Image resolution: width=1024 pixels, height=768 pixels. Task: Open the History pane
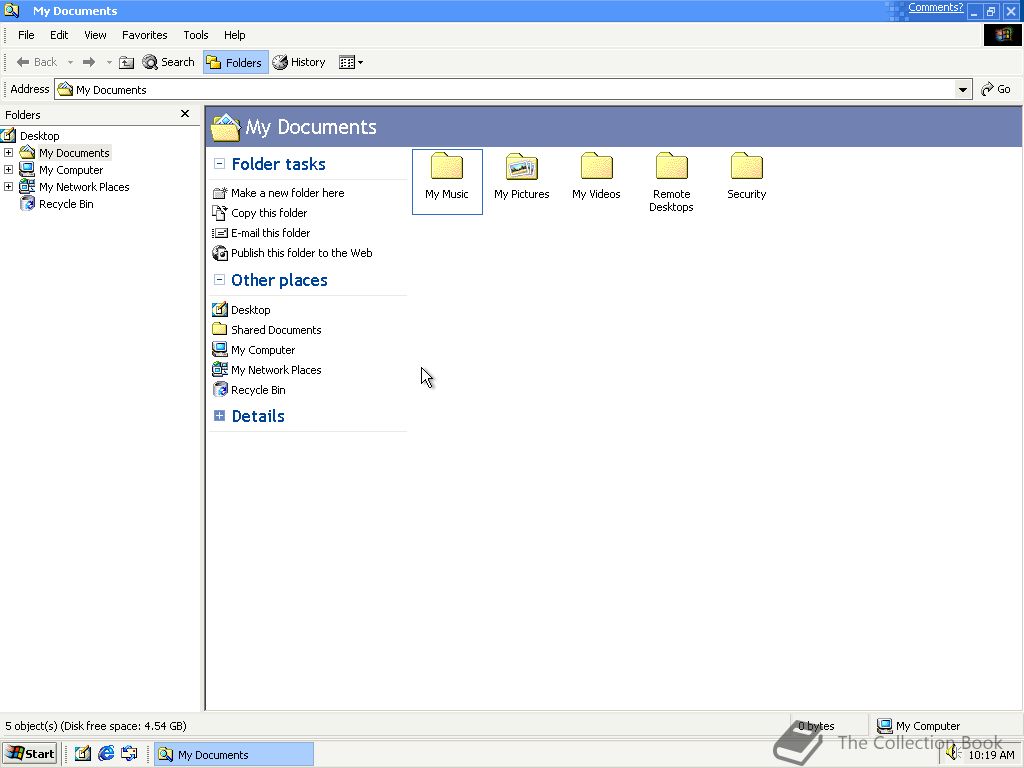click(299, 62)
